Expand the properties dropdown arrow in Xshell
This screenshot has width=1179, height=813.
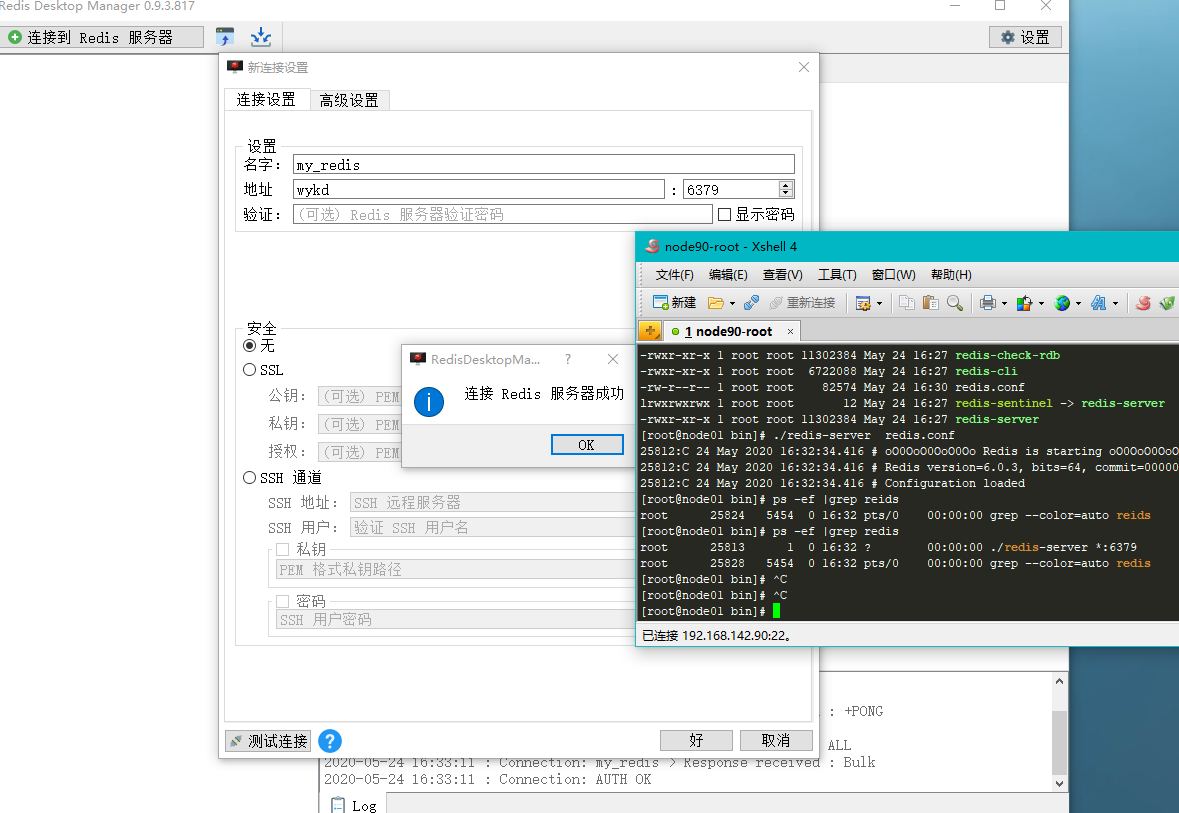click(x=879, y=304)
